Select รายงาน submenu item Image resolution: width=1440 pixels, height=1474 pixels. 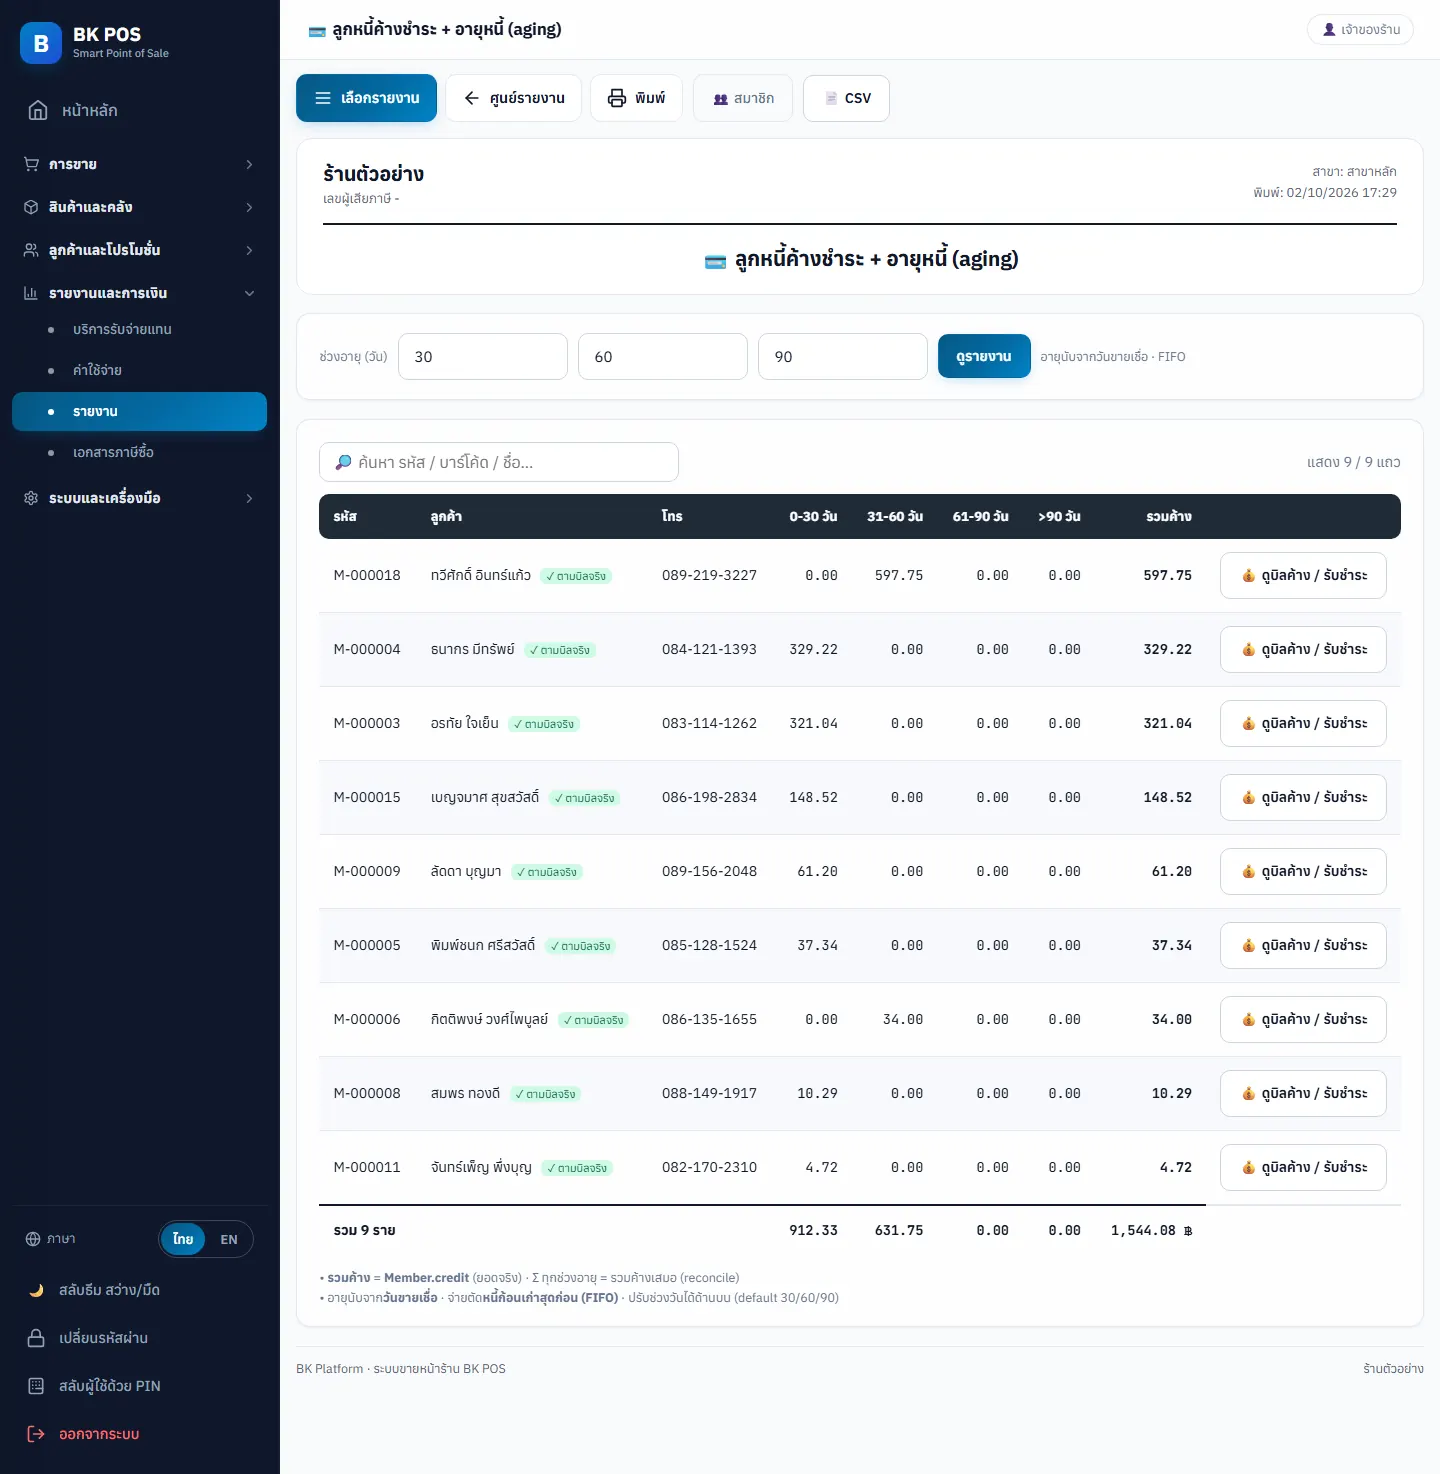[139, 411]
